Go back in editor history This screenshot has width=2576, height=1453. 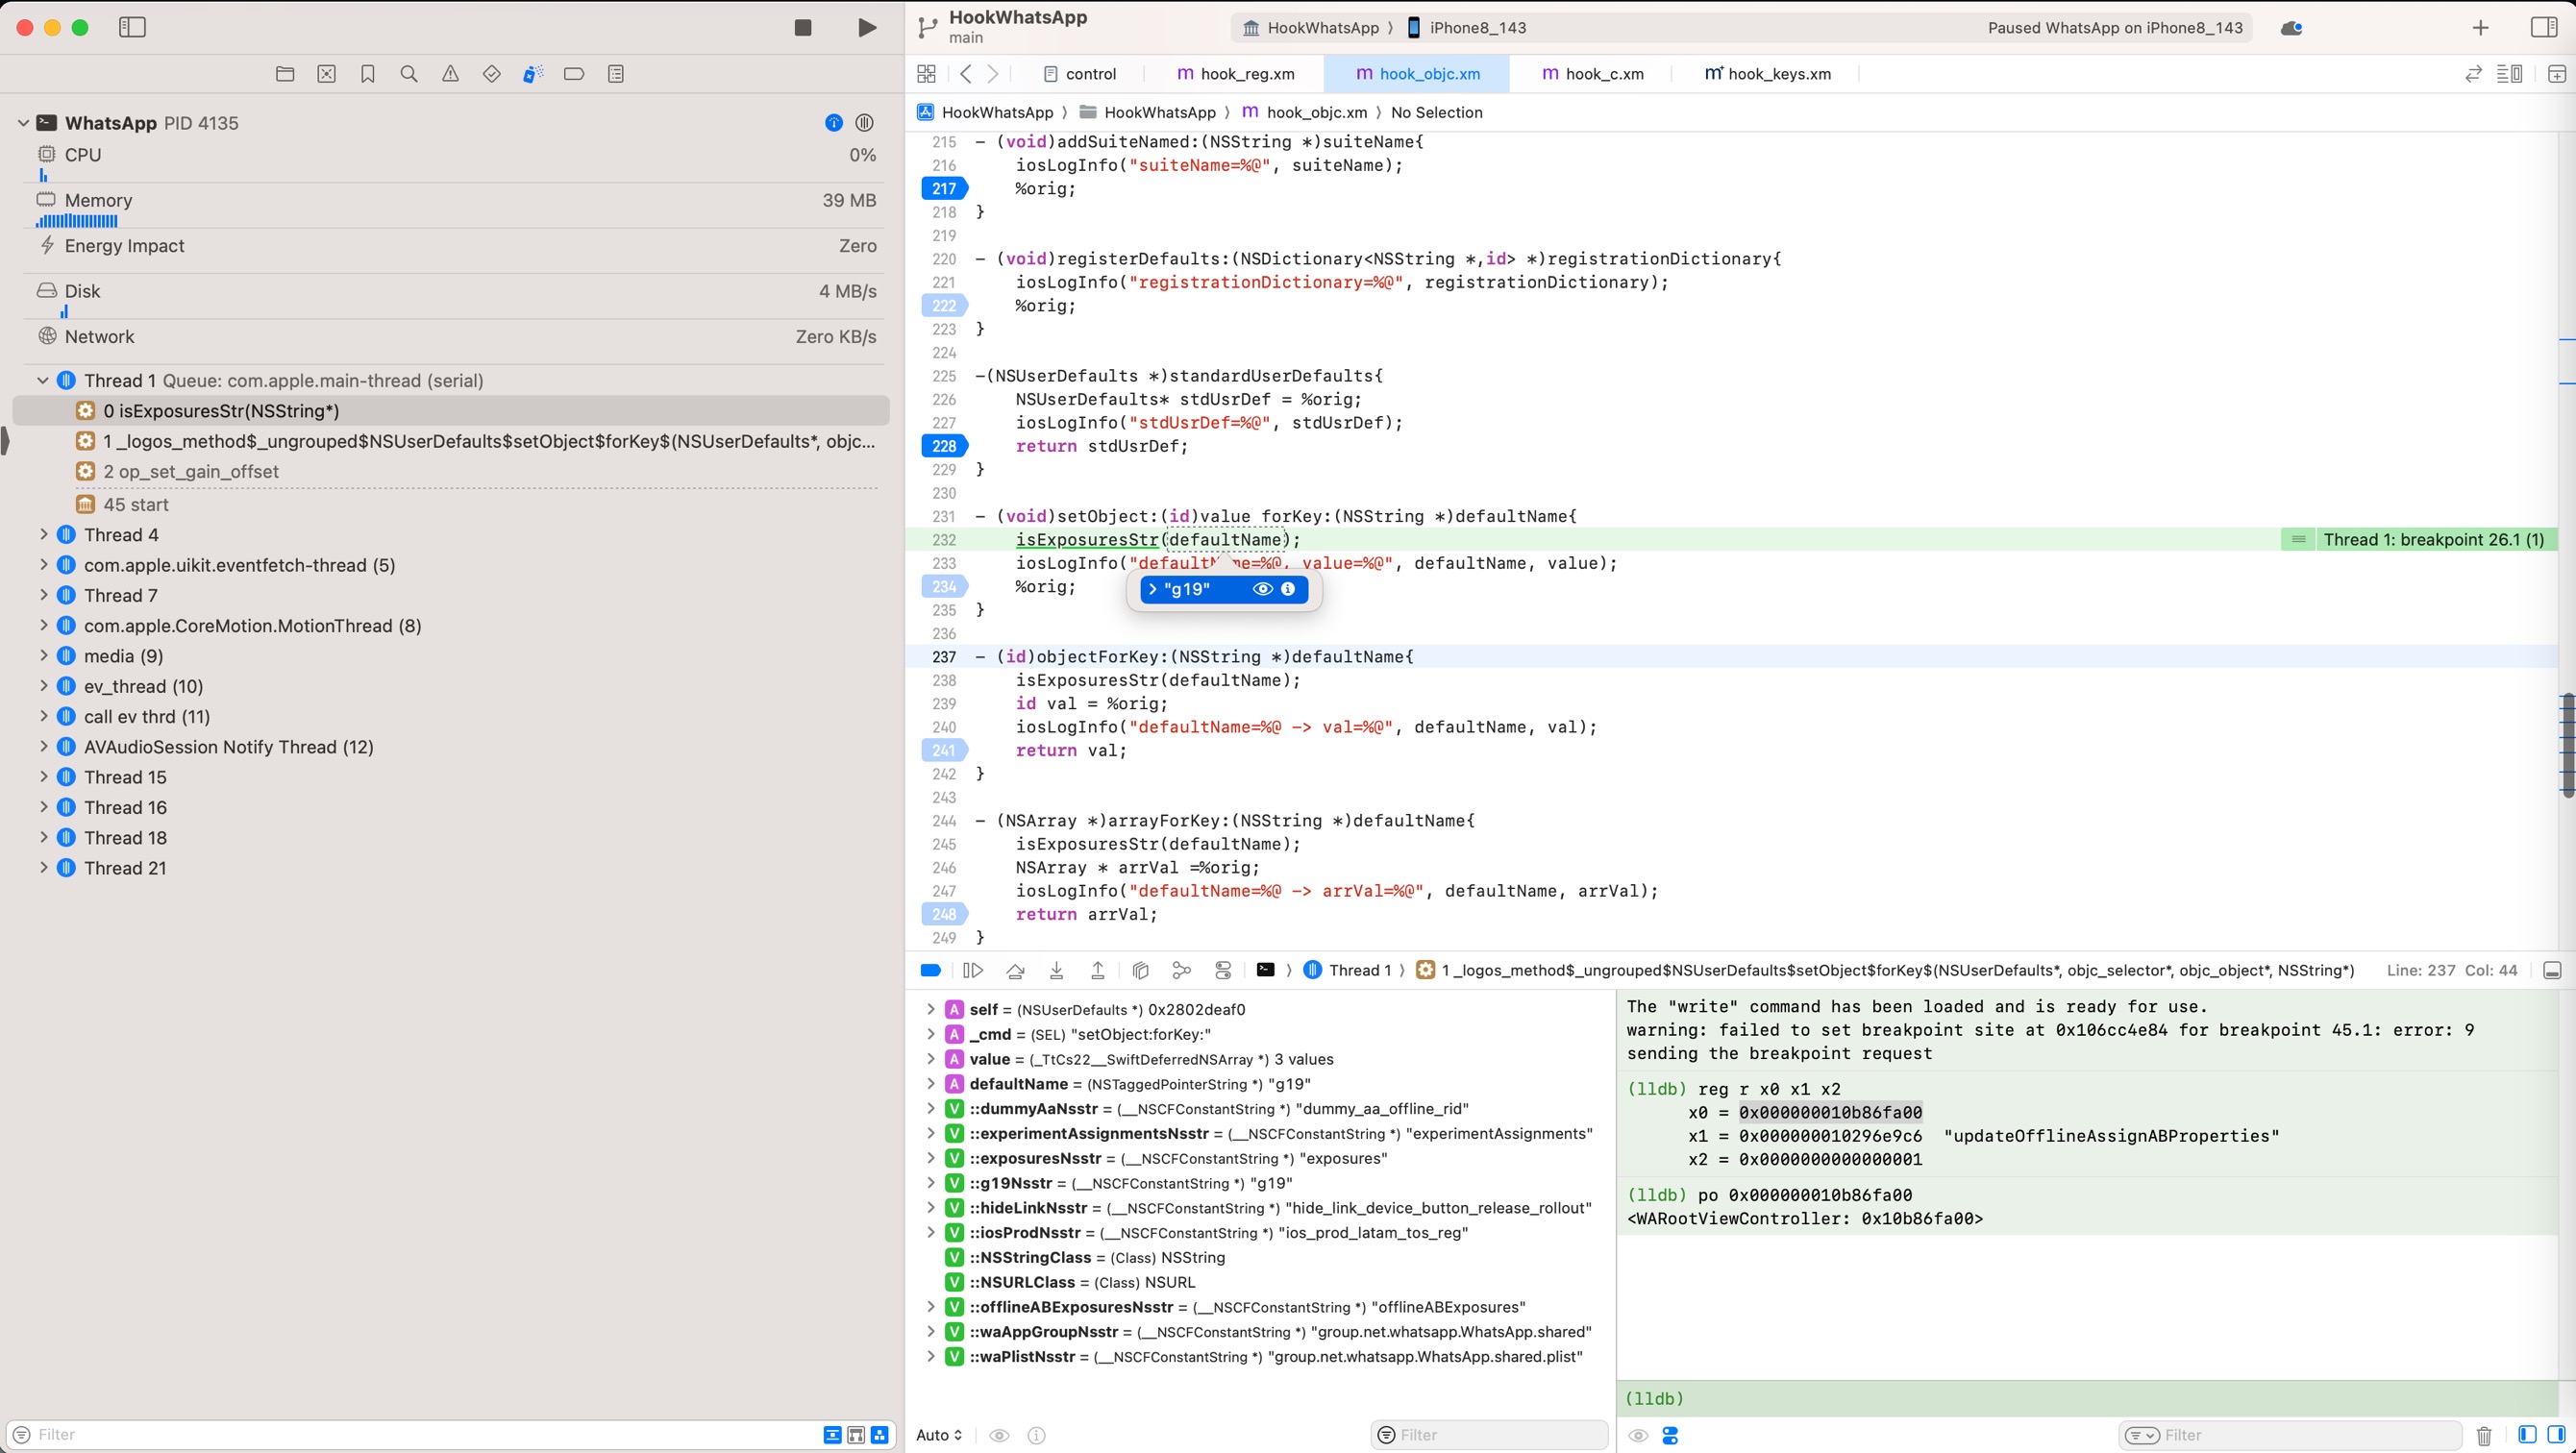[x=965, y=74]
